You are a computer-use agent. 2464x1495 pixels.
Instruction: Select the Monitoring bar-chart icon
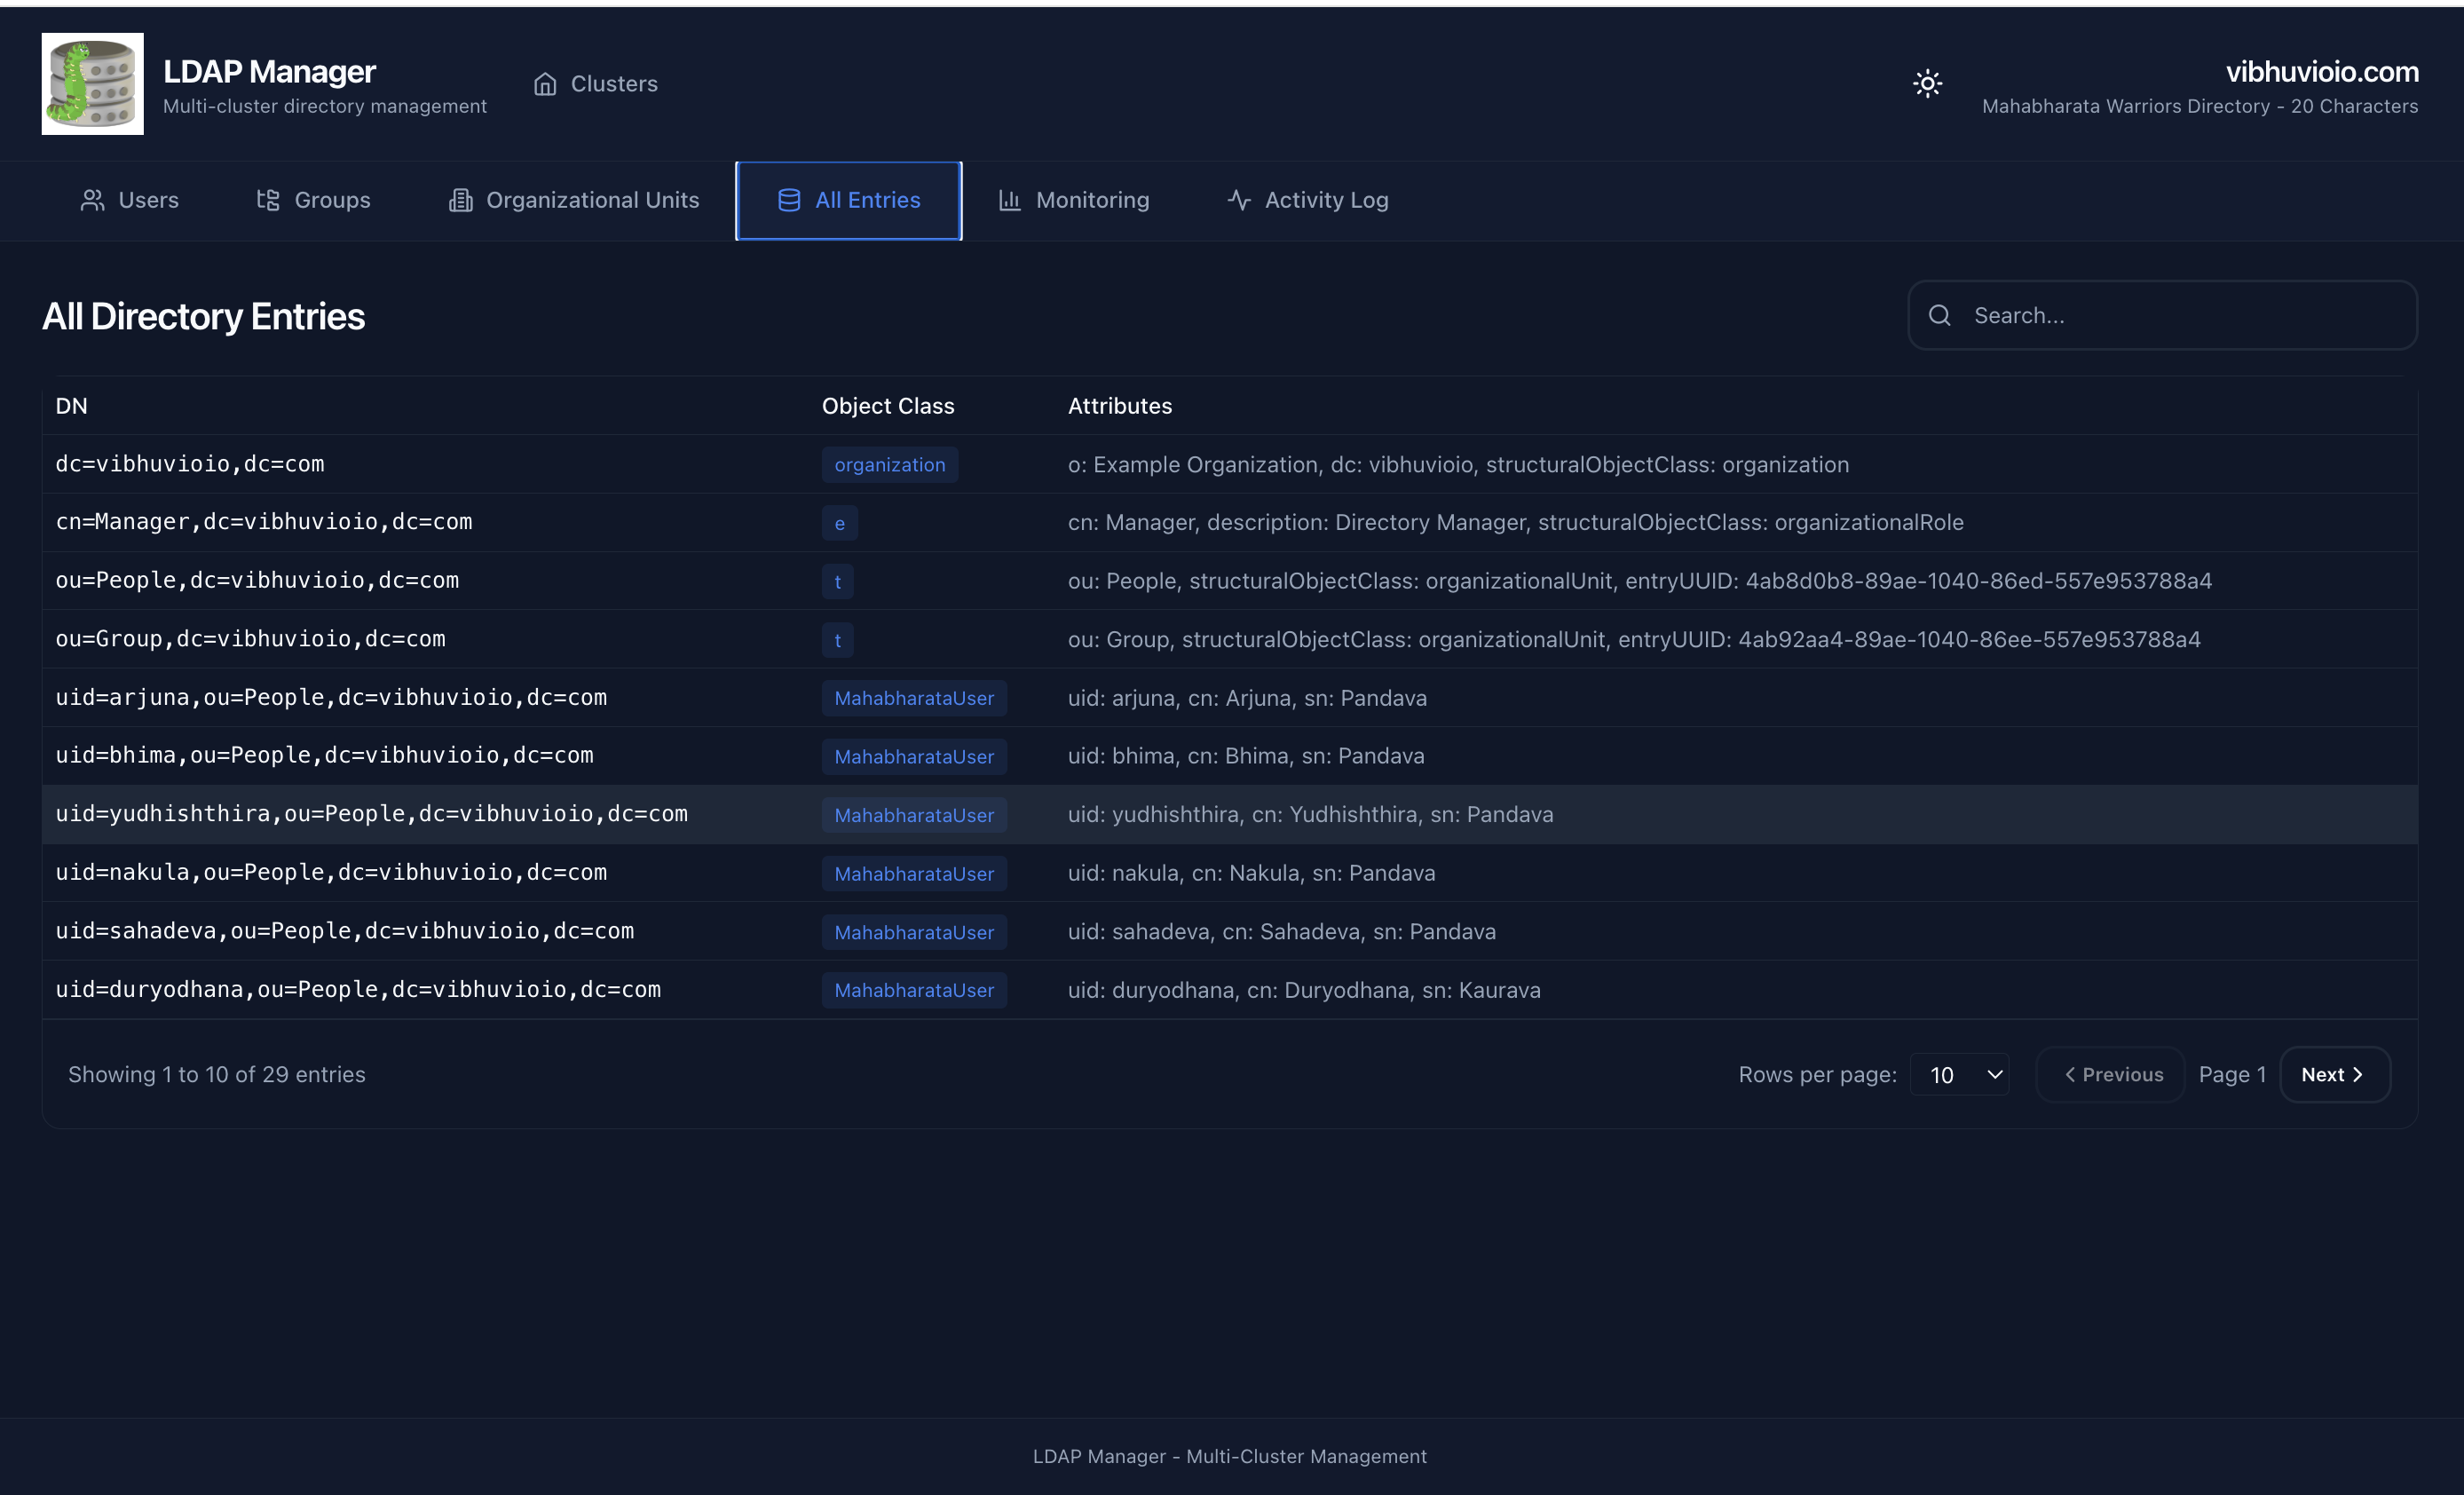[1008, 200]
